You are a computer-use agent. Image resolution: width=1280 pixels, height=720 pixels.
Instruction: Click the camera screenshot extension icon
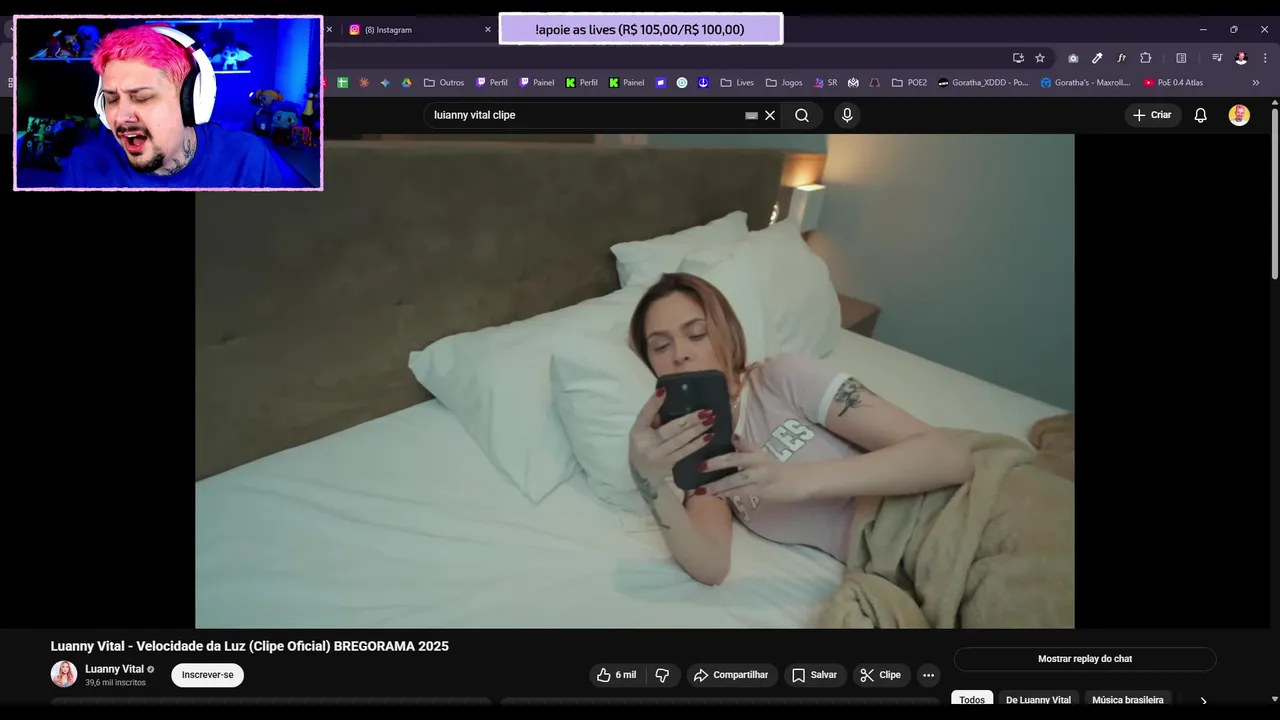tap(1073, 58)
